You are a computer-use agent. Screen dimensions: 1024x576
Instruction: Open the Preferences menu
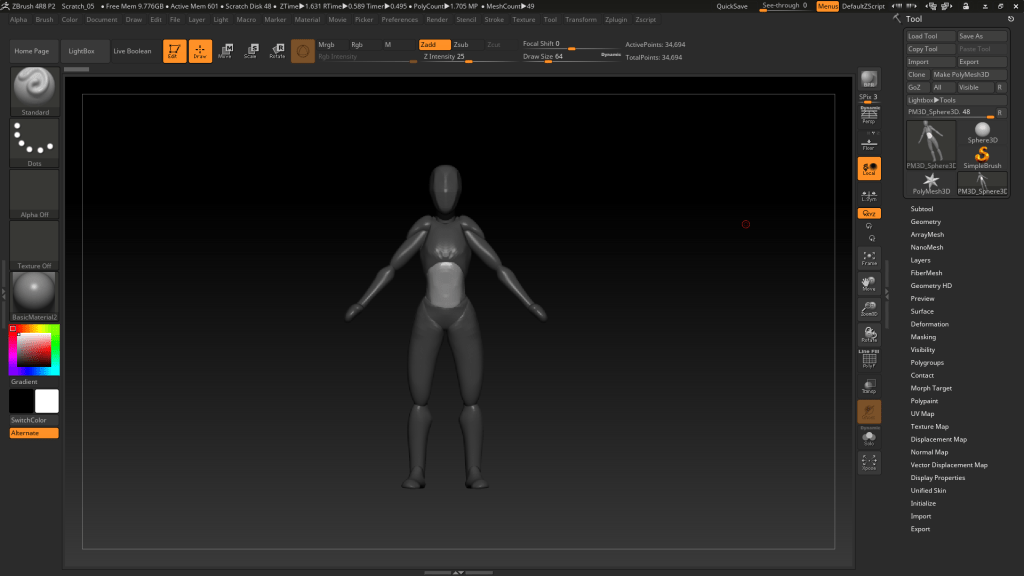tap(400, 19)
